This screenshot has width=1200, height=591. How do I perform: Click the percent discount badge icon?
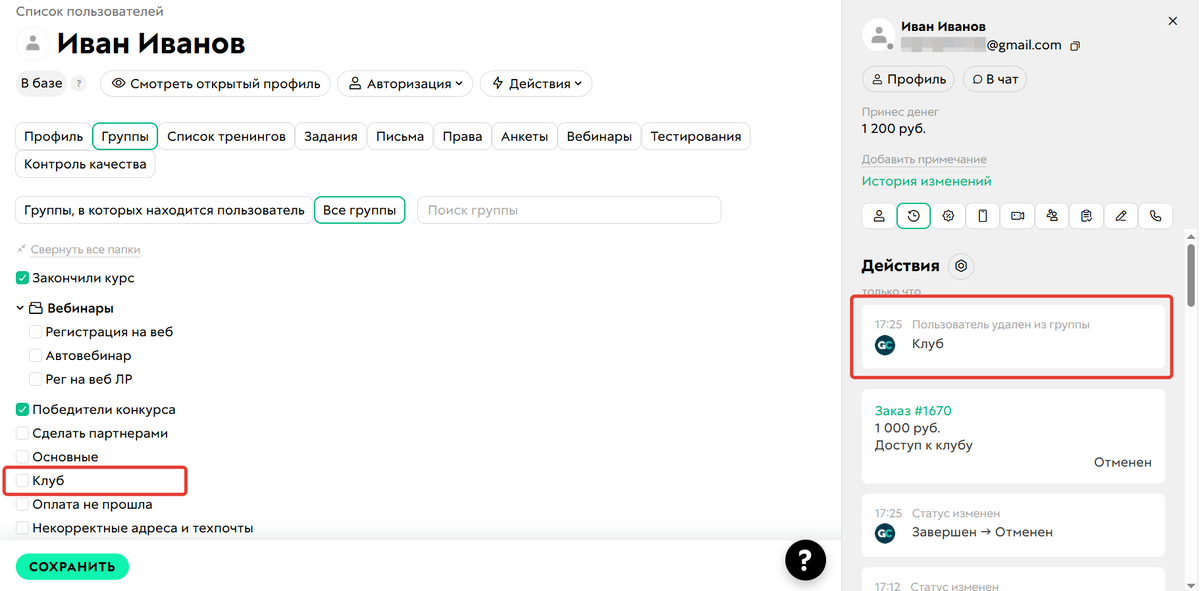(x=948, y=216)
